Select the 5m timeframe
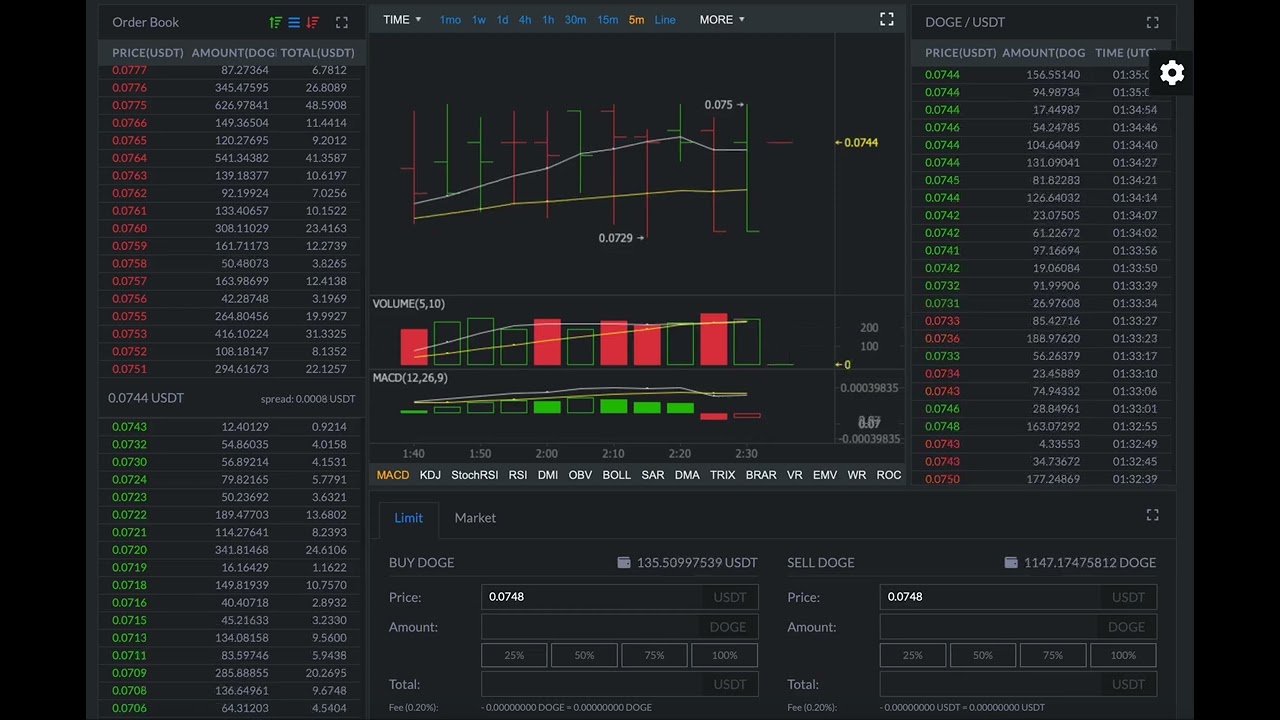1280x720 pixels. point(636,20)
